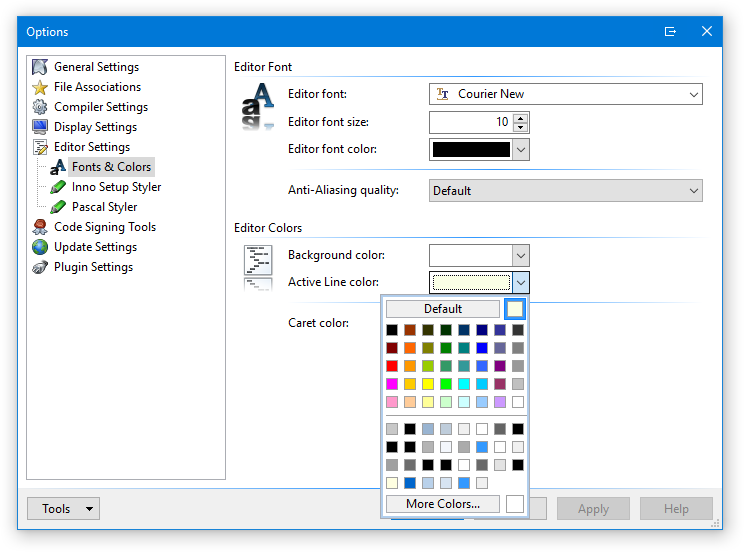This screenshot has height=552, width=744.
Task: Click the Default button in color picker
Action: click(443, 309)
